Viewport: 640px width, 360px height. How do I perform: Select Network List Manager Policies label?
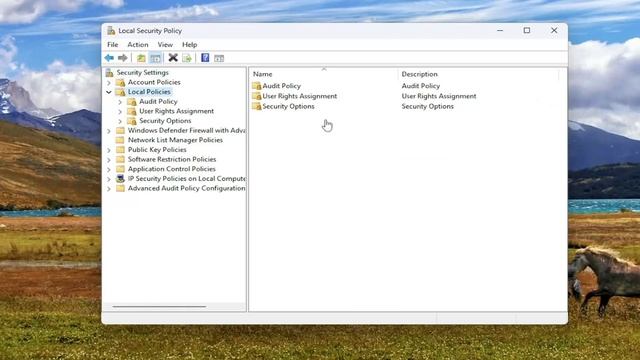coord(176,140)
